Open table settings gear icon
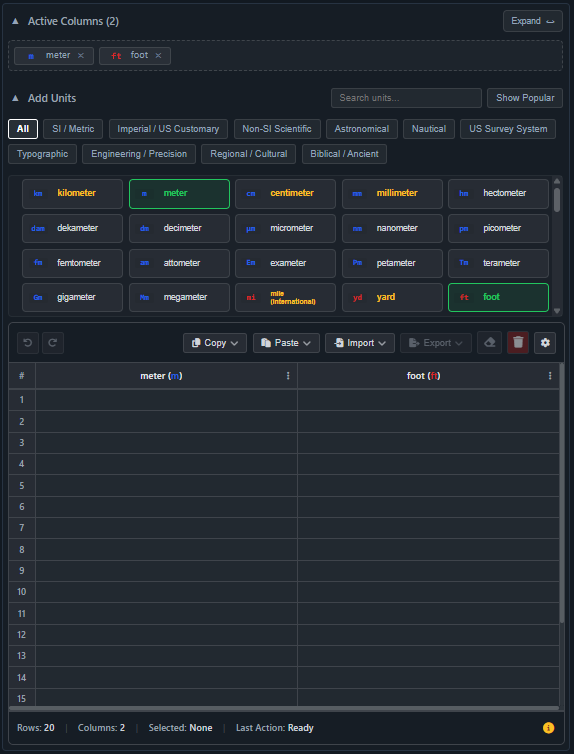Screen dimensions: 574x754 pyautogui.click(x=545, y=343)
